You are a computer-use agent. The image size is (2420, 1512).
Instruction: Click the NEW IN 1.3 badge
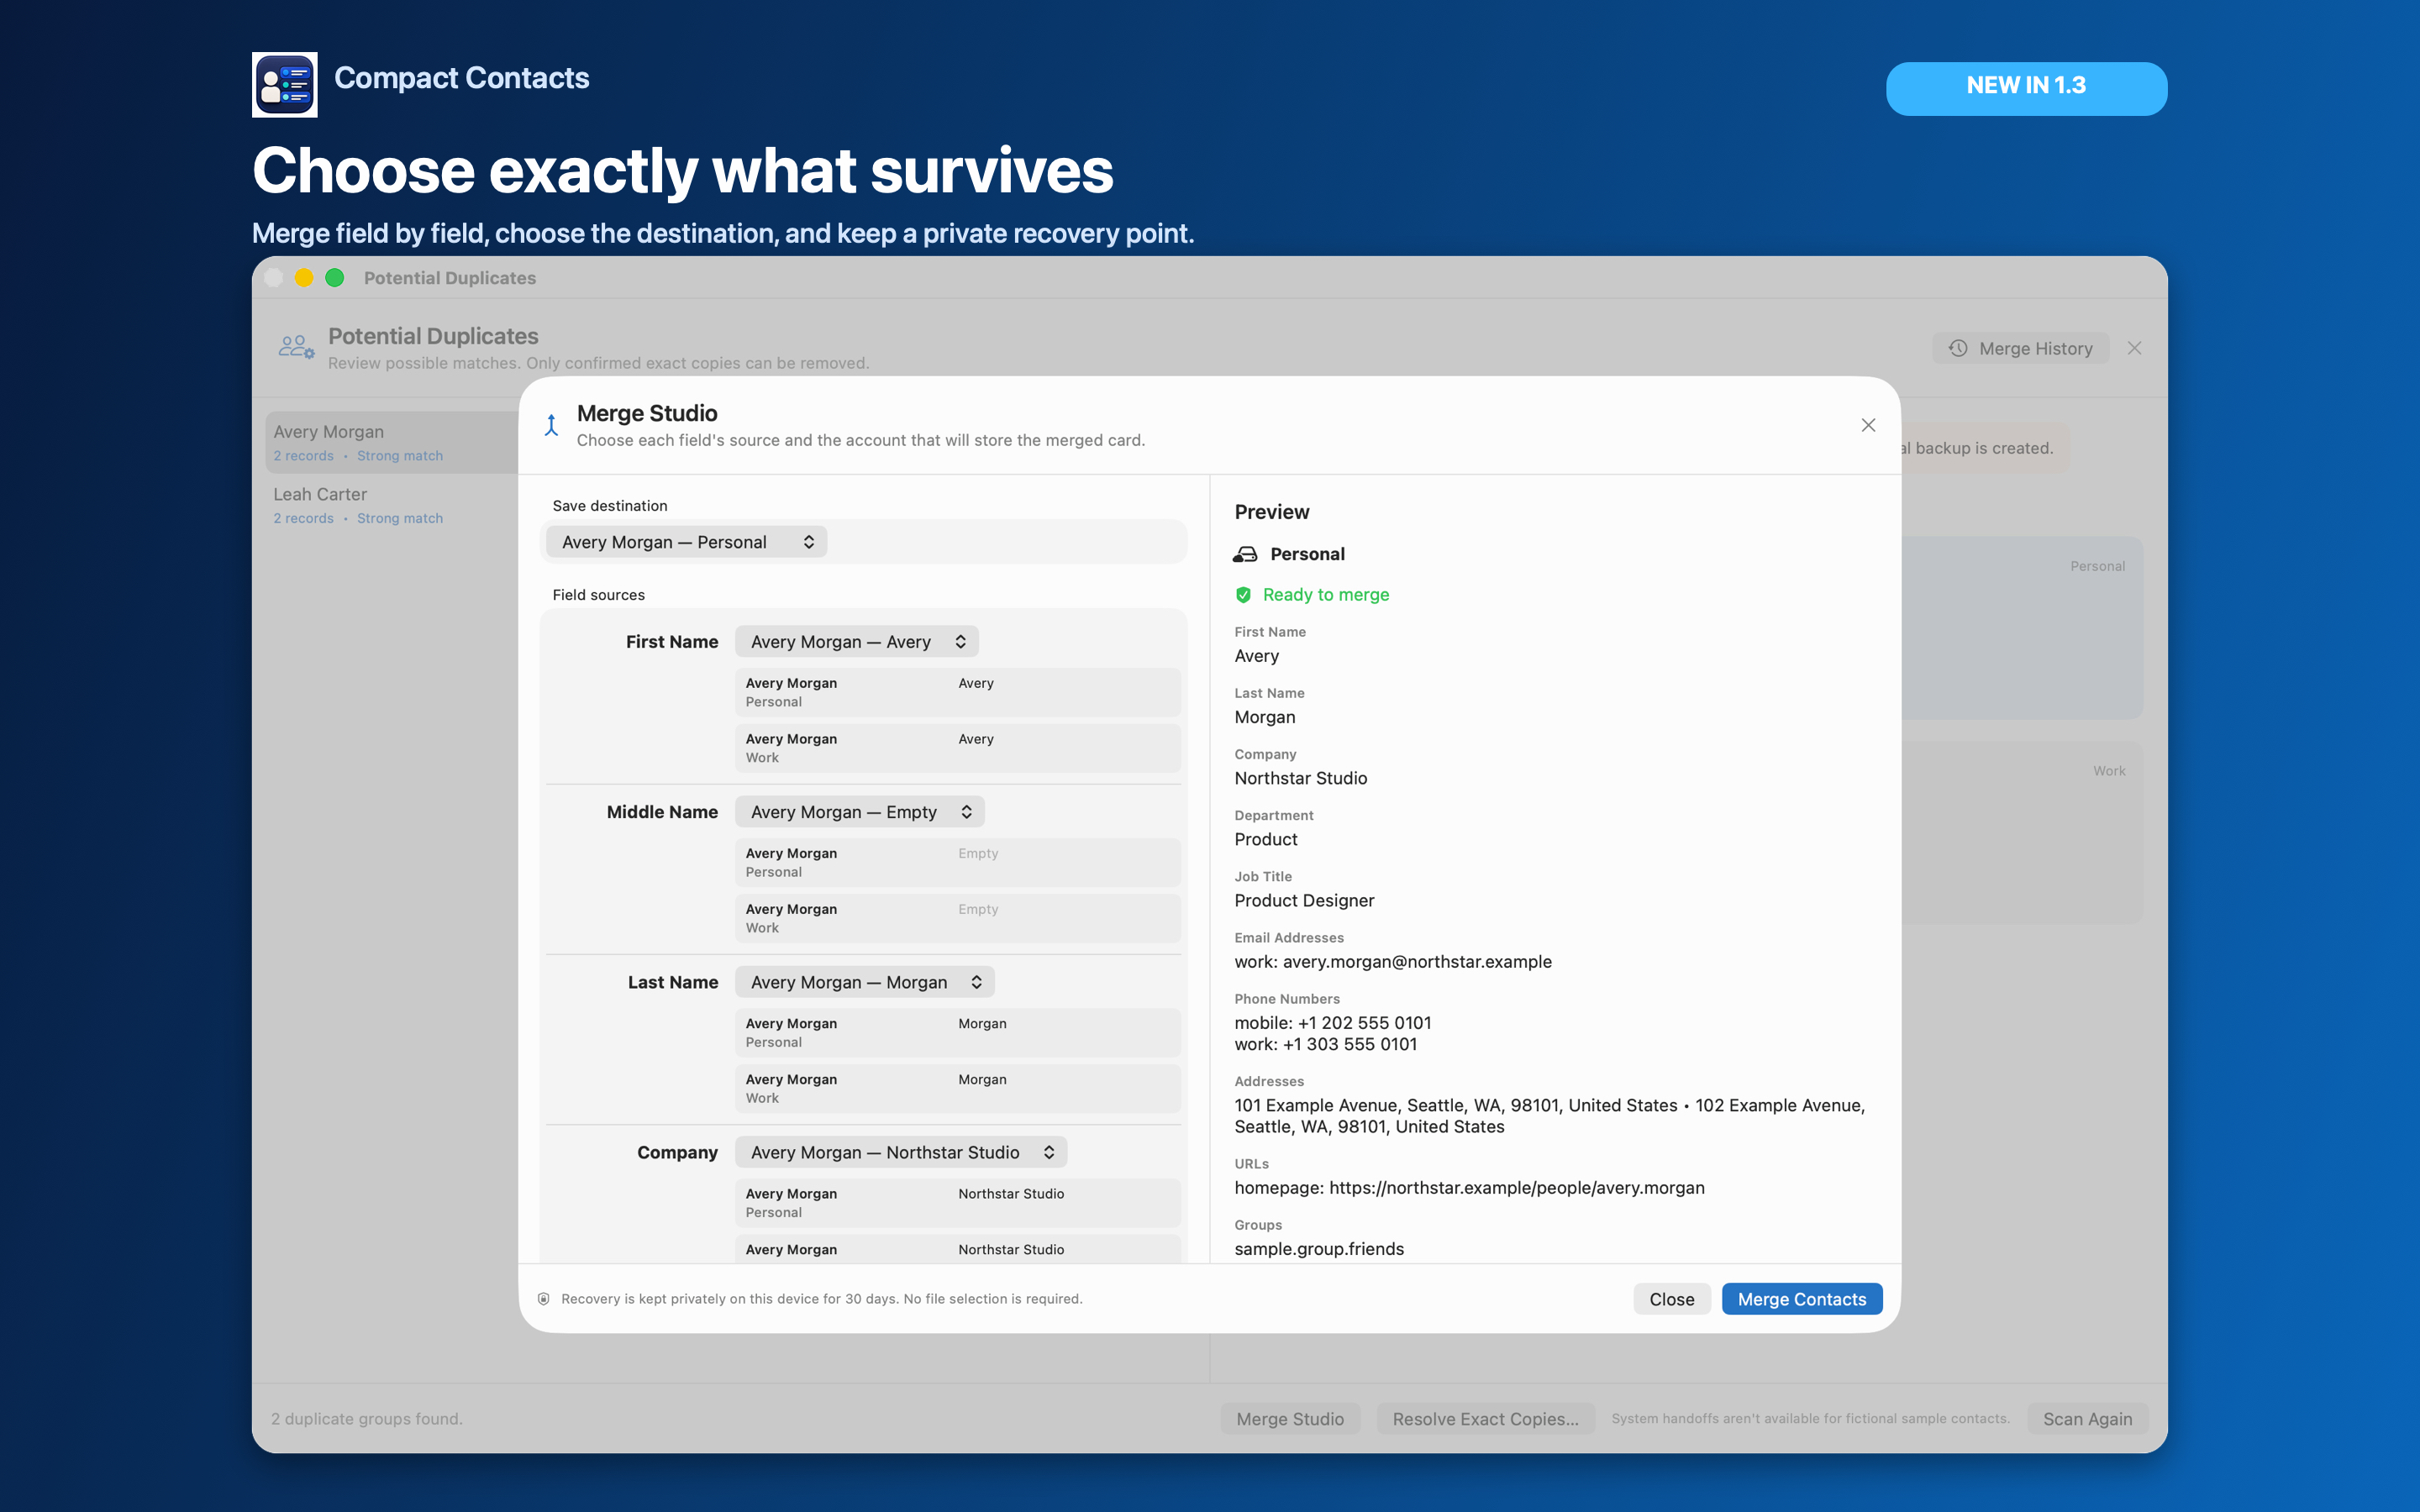(2026, 88)
